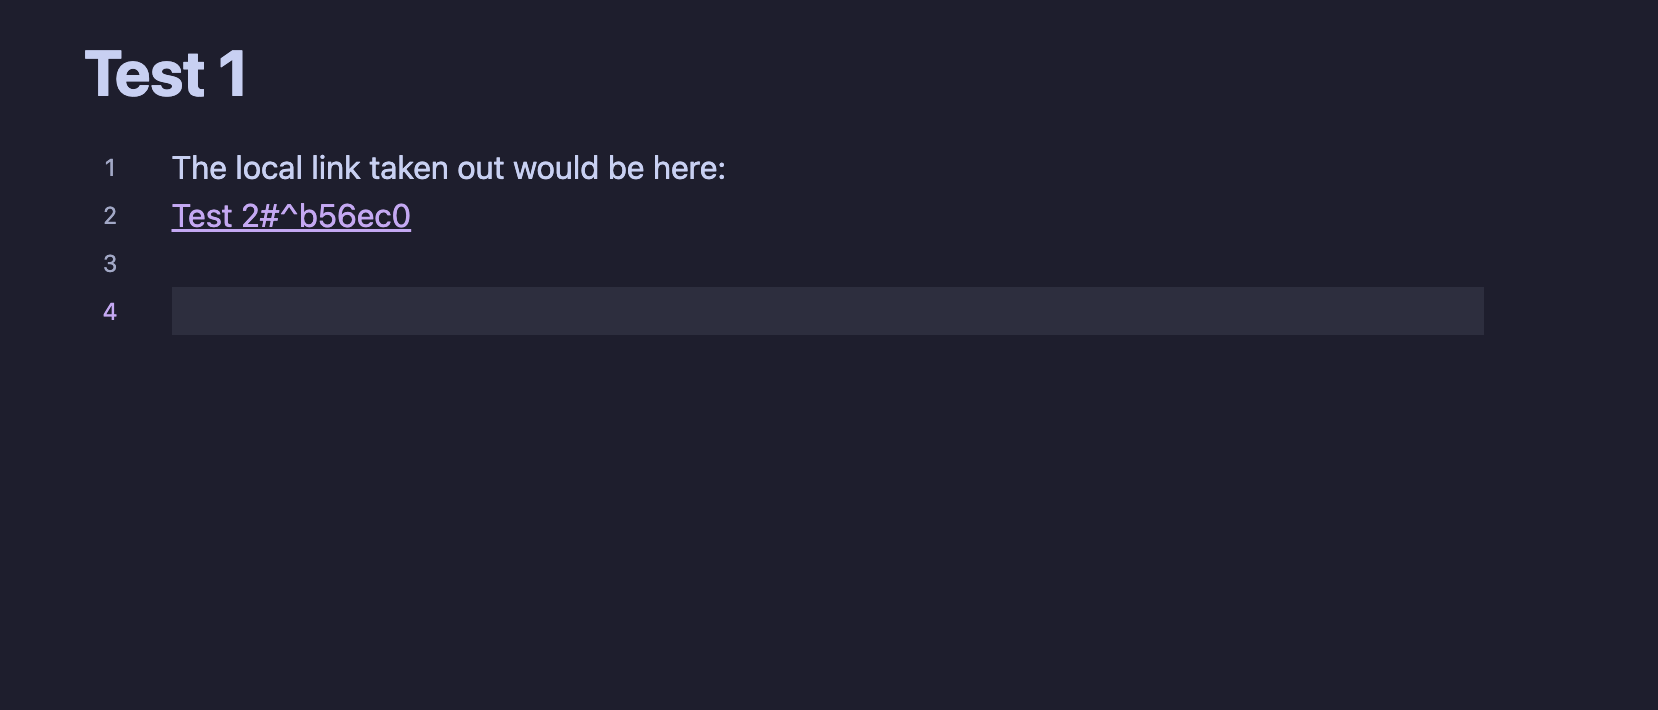Place cursor in highlighted empty line 4
1658x710 pixels.
(x=827, y=311)
